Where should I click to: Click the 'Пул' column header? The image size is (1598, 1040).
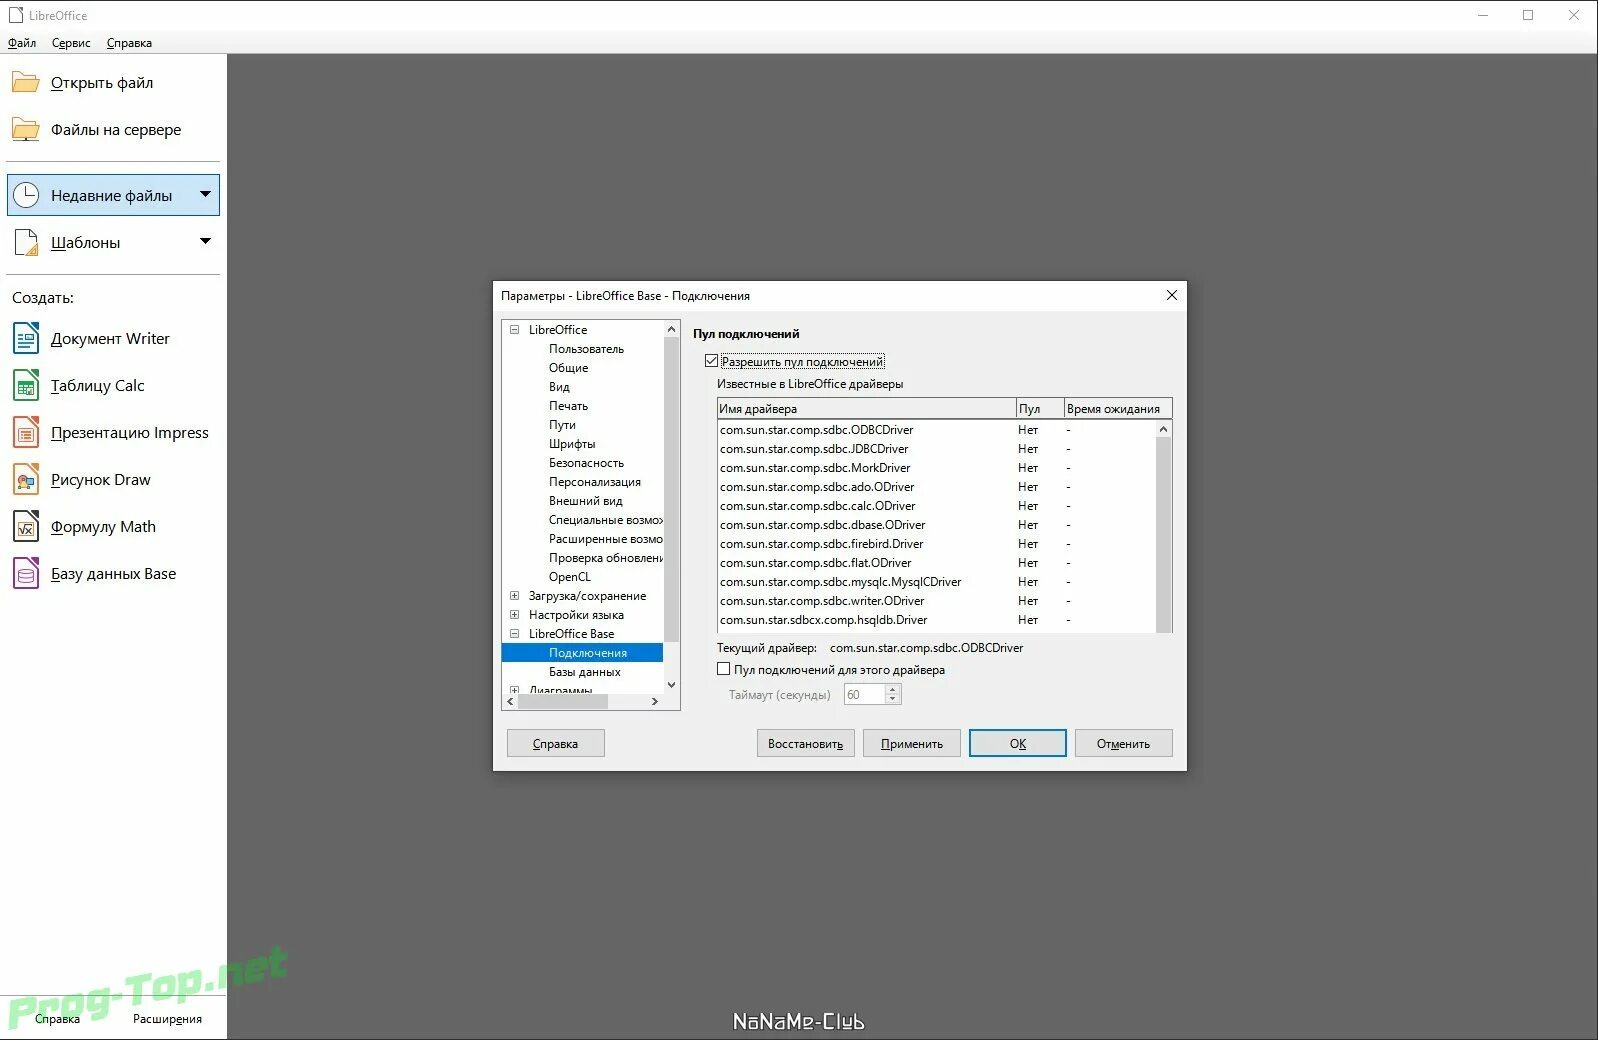point(1040,408)
